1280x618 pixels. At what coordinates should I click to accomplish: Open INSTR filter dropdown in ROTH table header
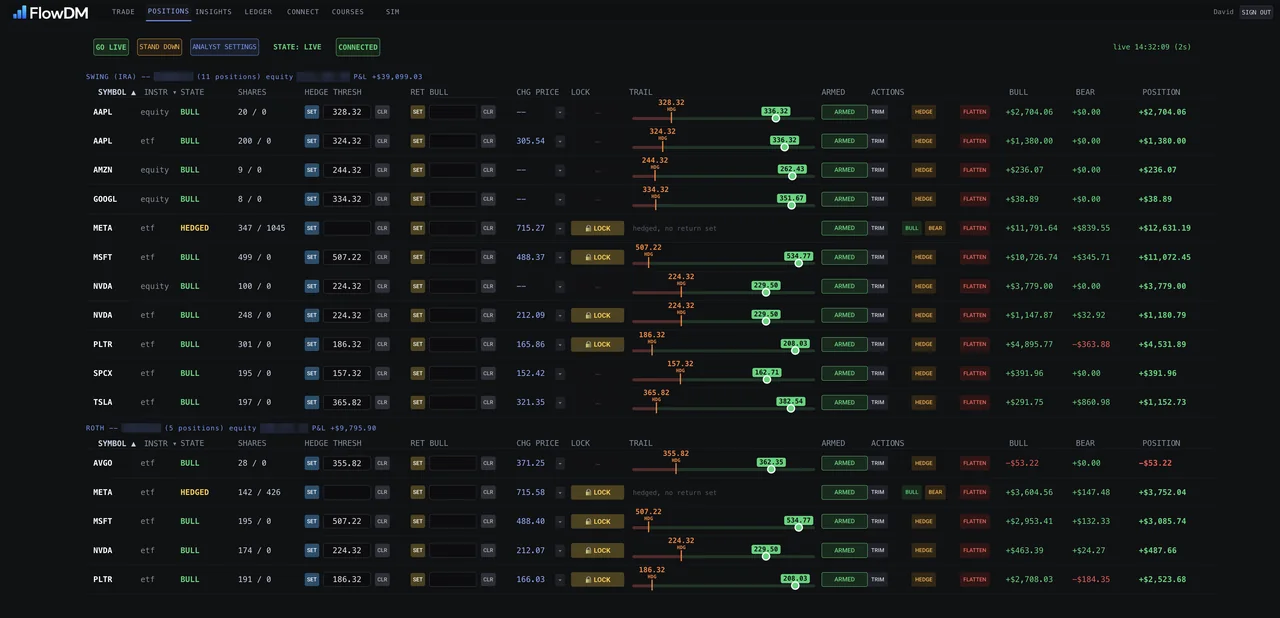(160, 443)
